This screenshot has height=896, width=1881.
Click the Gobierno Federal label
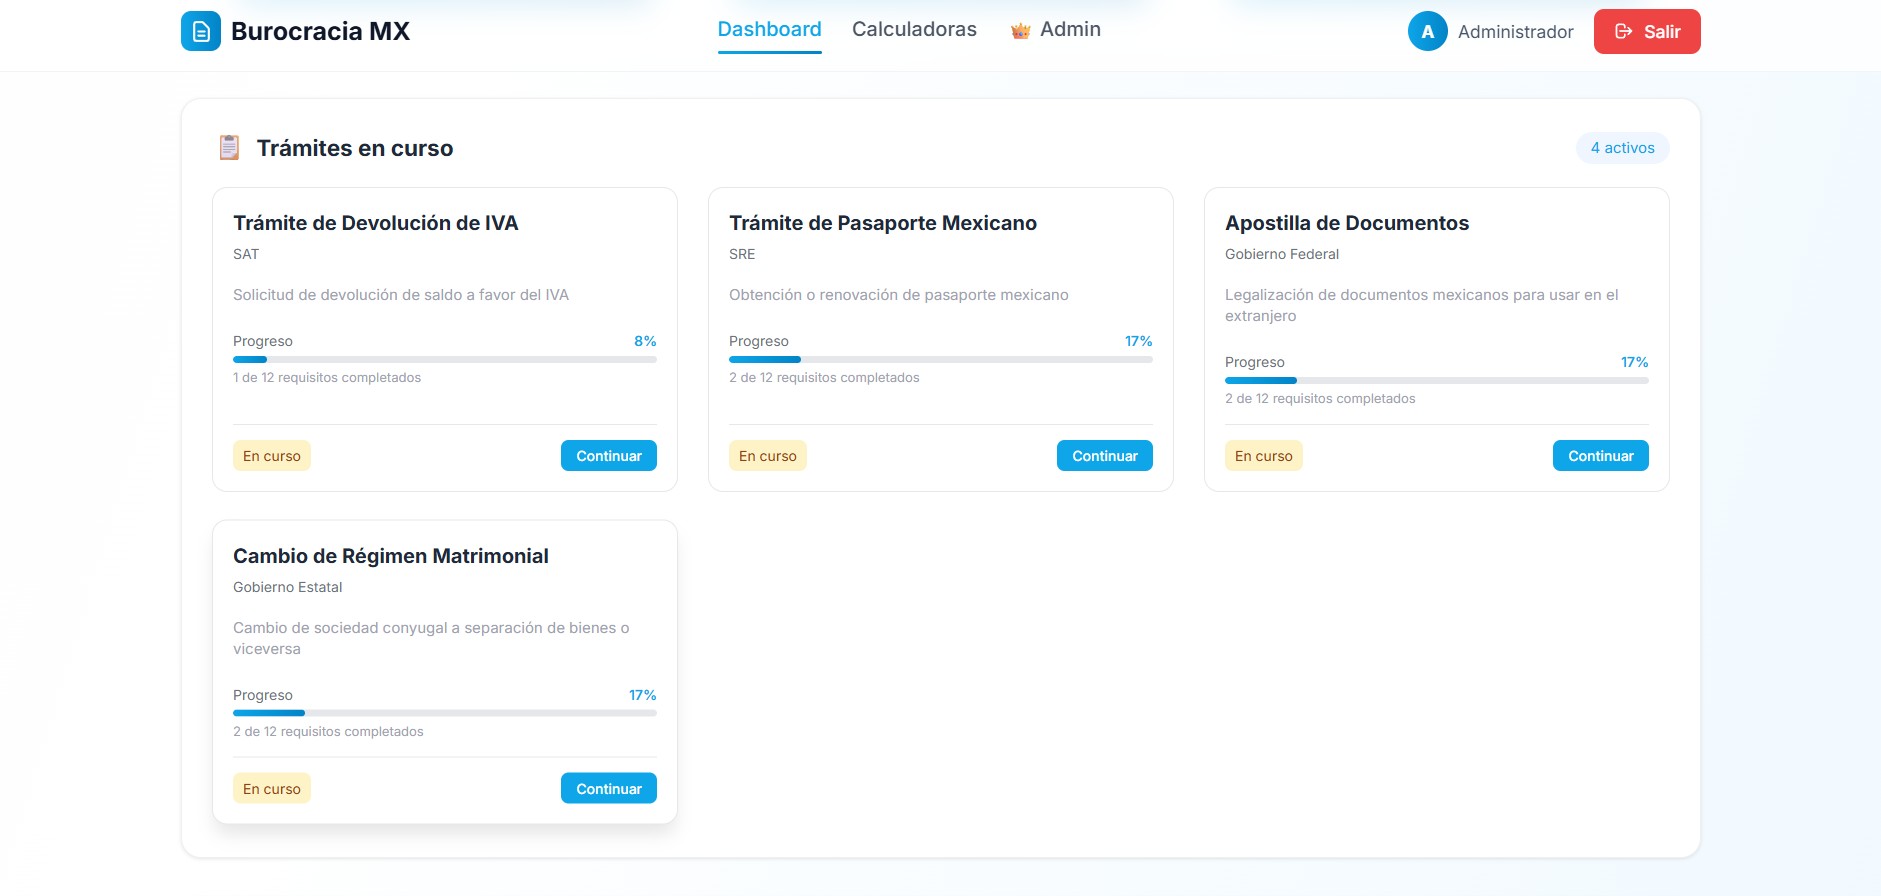(1282, 254)
